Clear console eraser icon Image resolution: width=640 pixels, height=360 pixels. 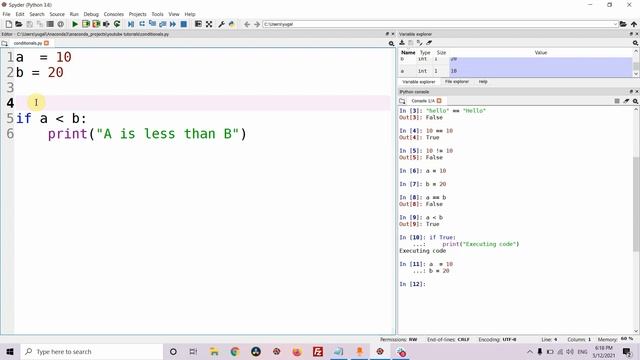[x=627, y=101]
